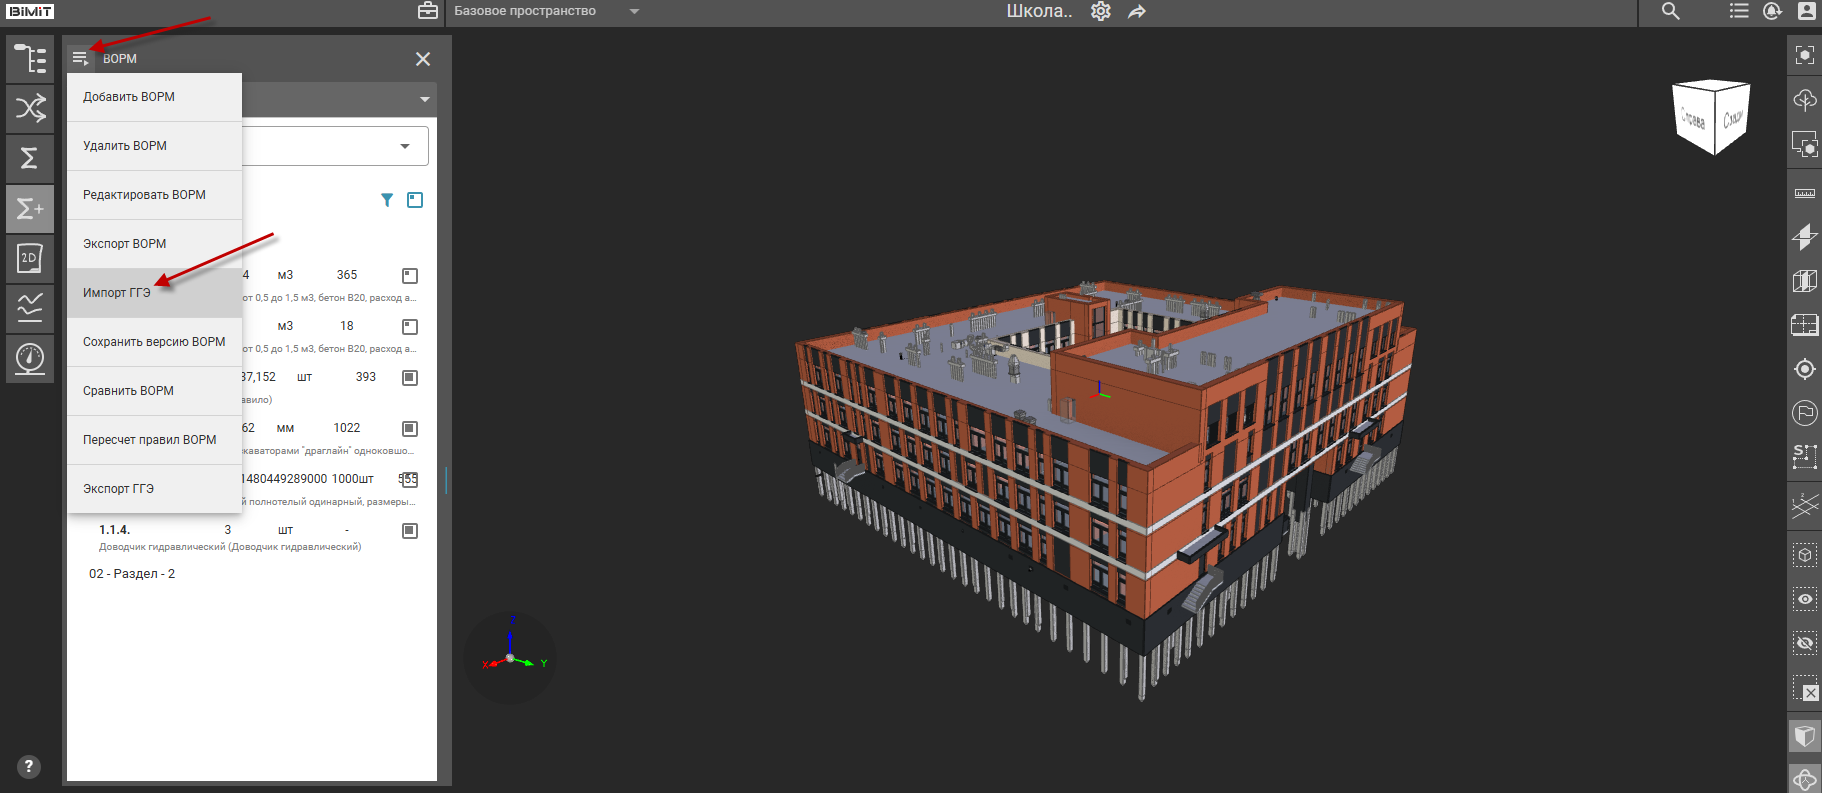The height and width of the screenshot is (793, 1822).
Task: Open the 2D drawings panel
Action: pyautogui.click(x=30, y=258)
